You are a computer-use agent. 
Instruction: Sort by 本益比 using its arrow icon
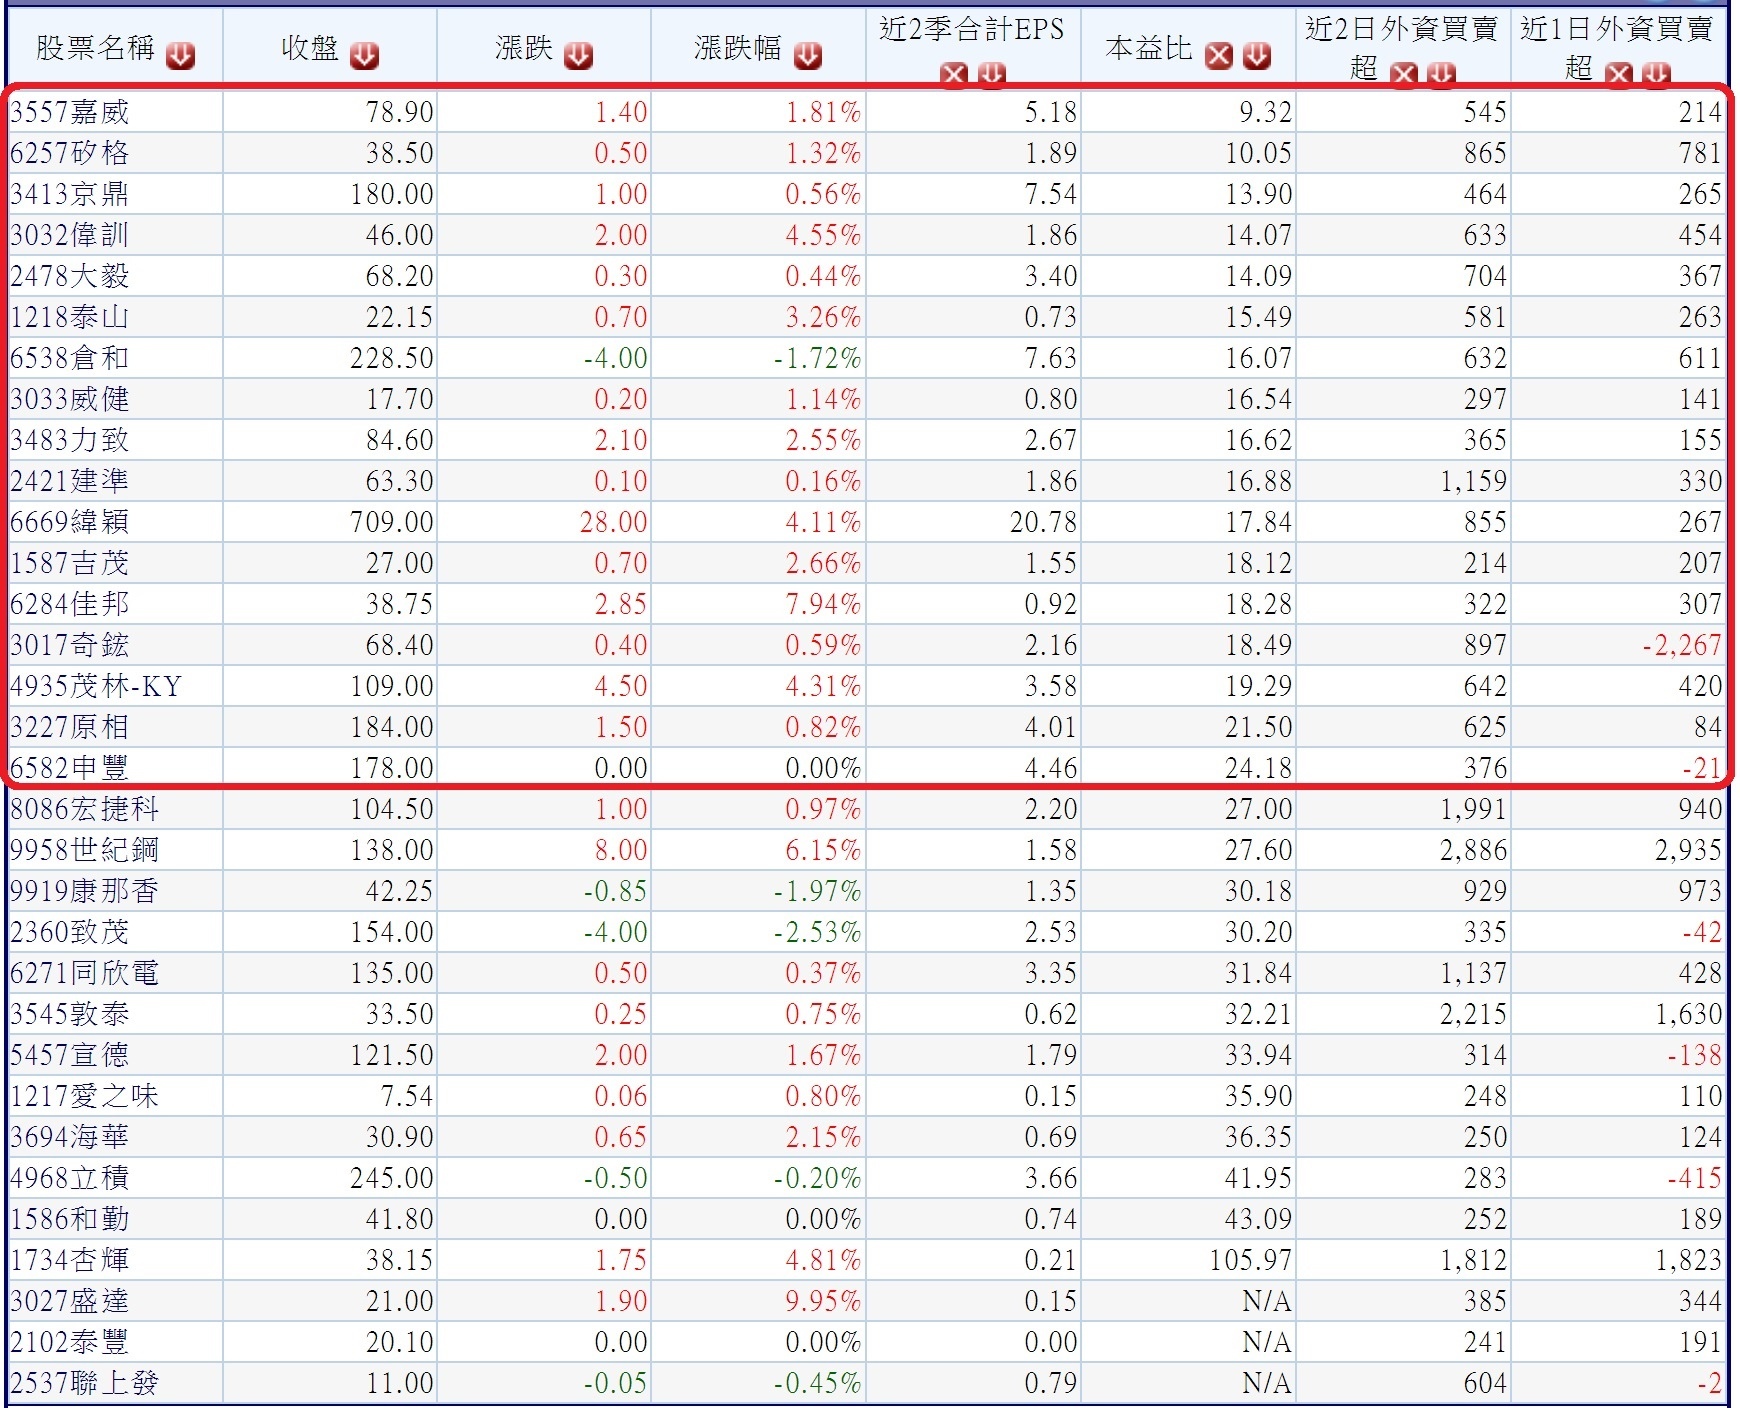(1257, 55)
